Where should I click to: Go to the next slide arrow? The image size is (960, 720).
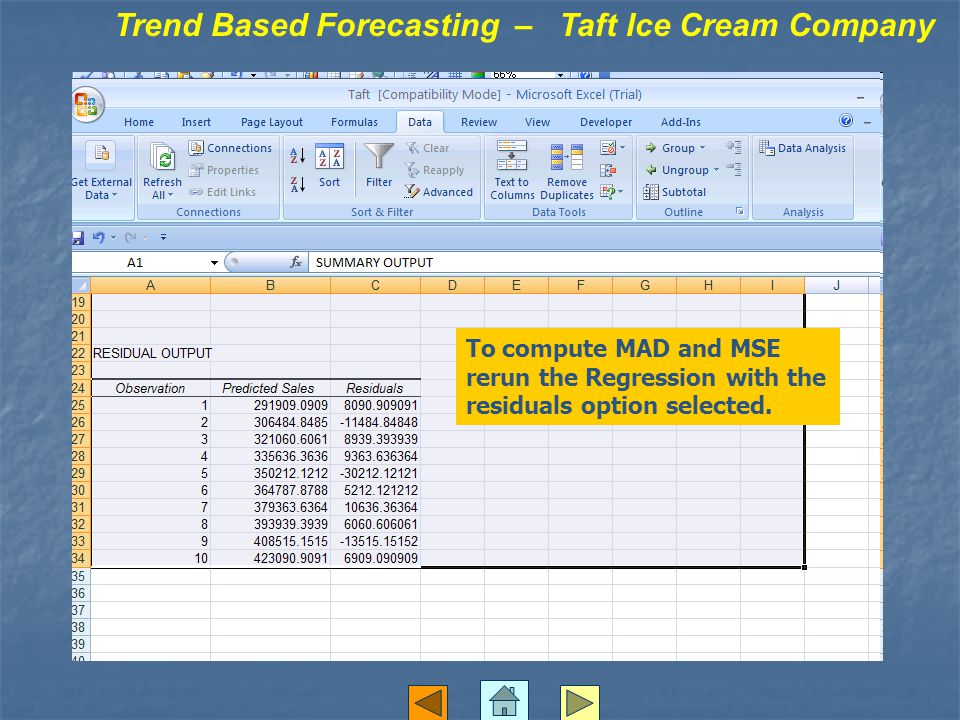579,702
